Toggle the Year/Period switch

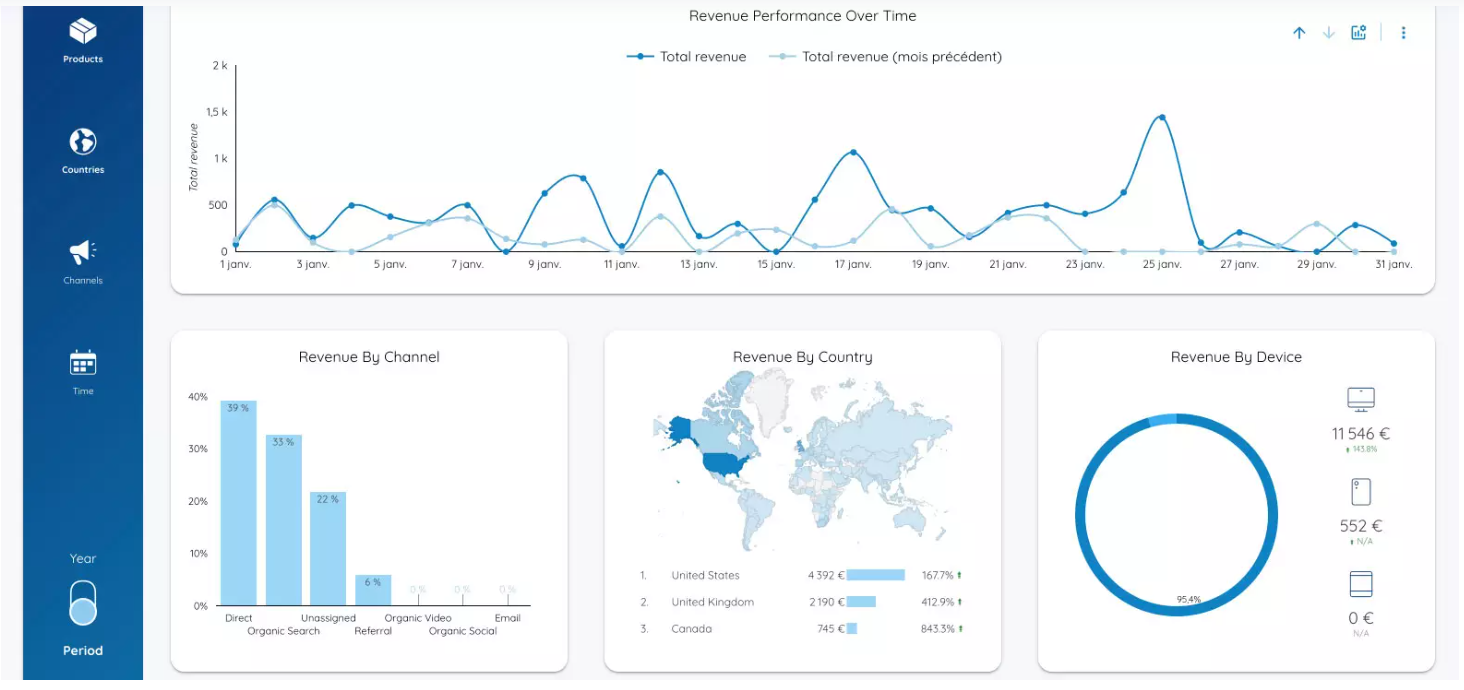(83, 603)
